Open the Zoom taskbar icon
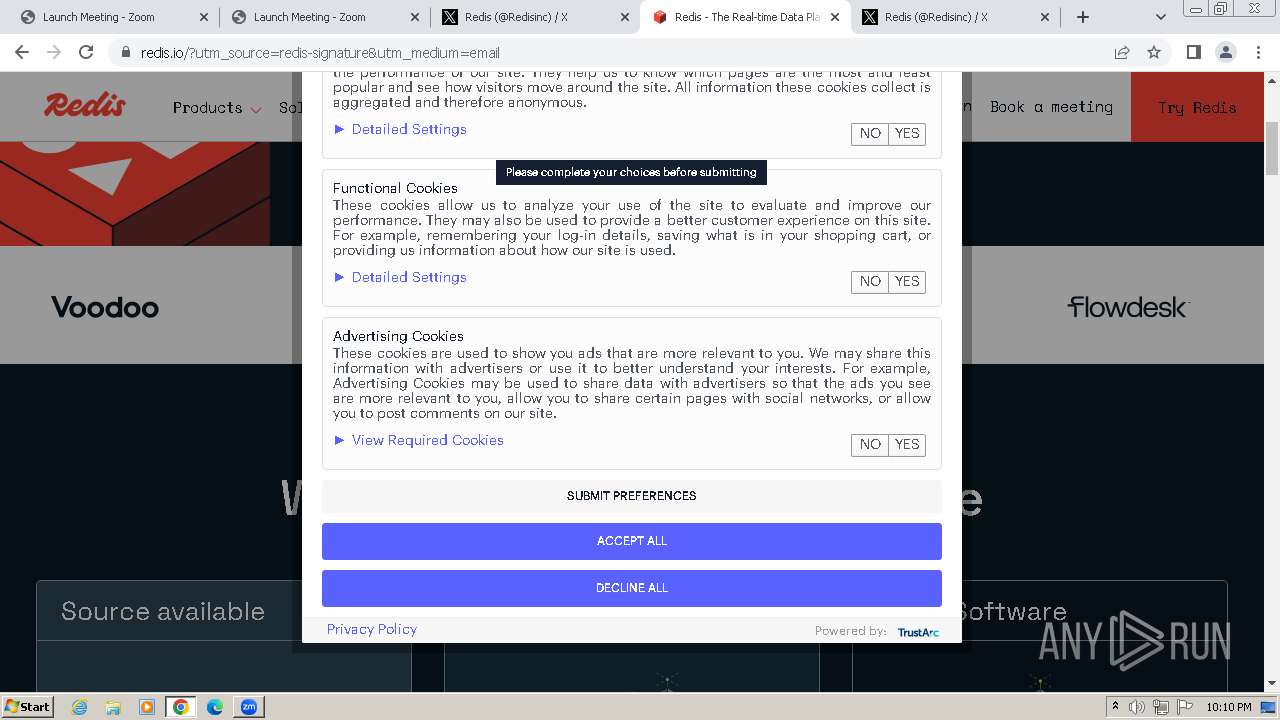1280x720 pixels. coord(248,707)
